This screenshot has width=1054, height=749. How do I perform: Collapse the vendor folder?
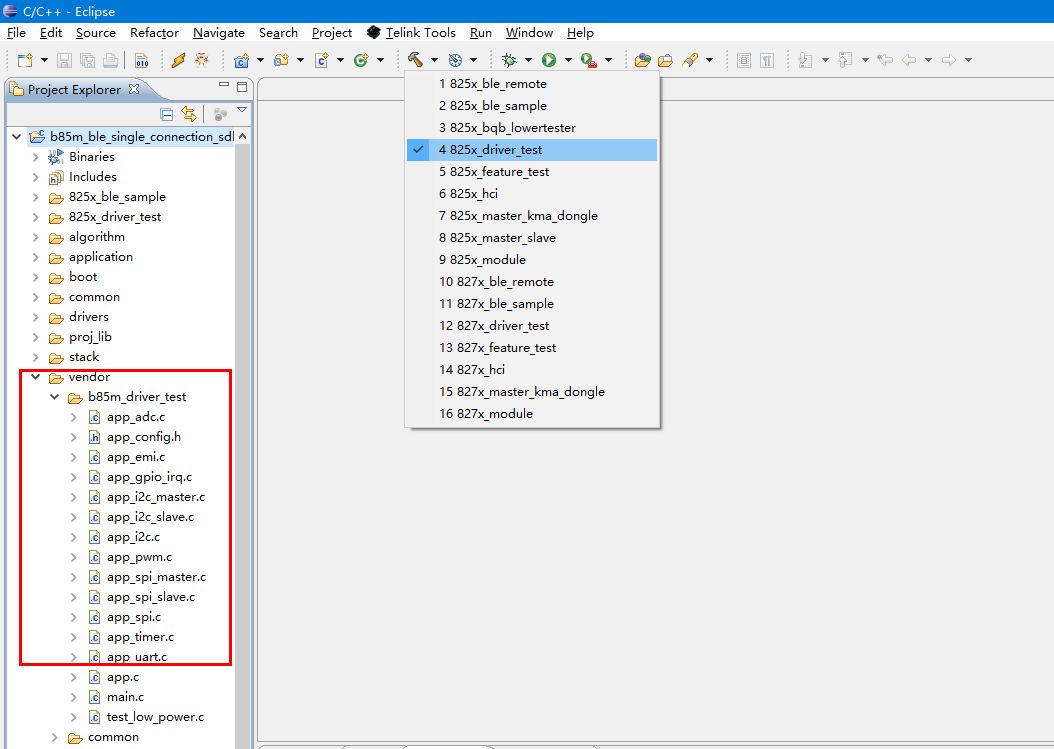pos(36,377)
